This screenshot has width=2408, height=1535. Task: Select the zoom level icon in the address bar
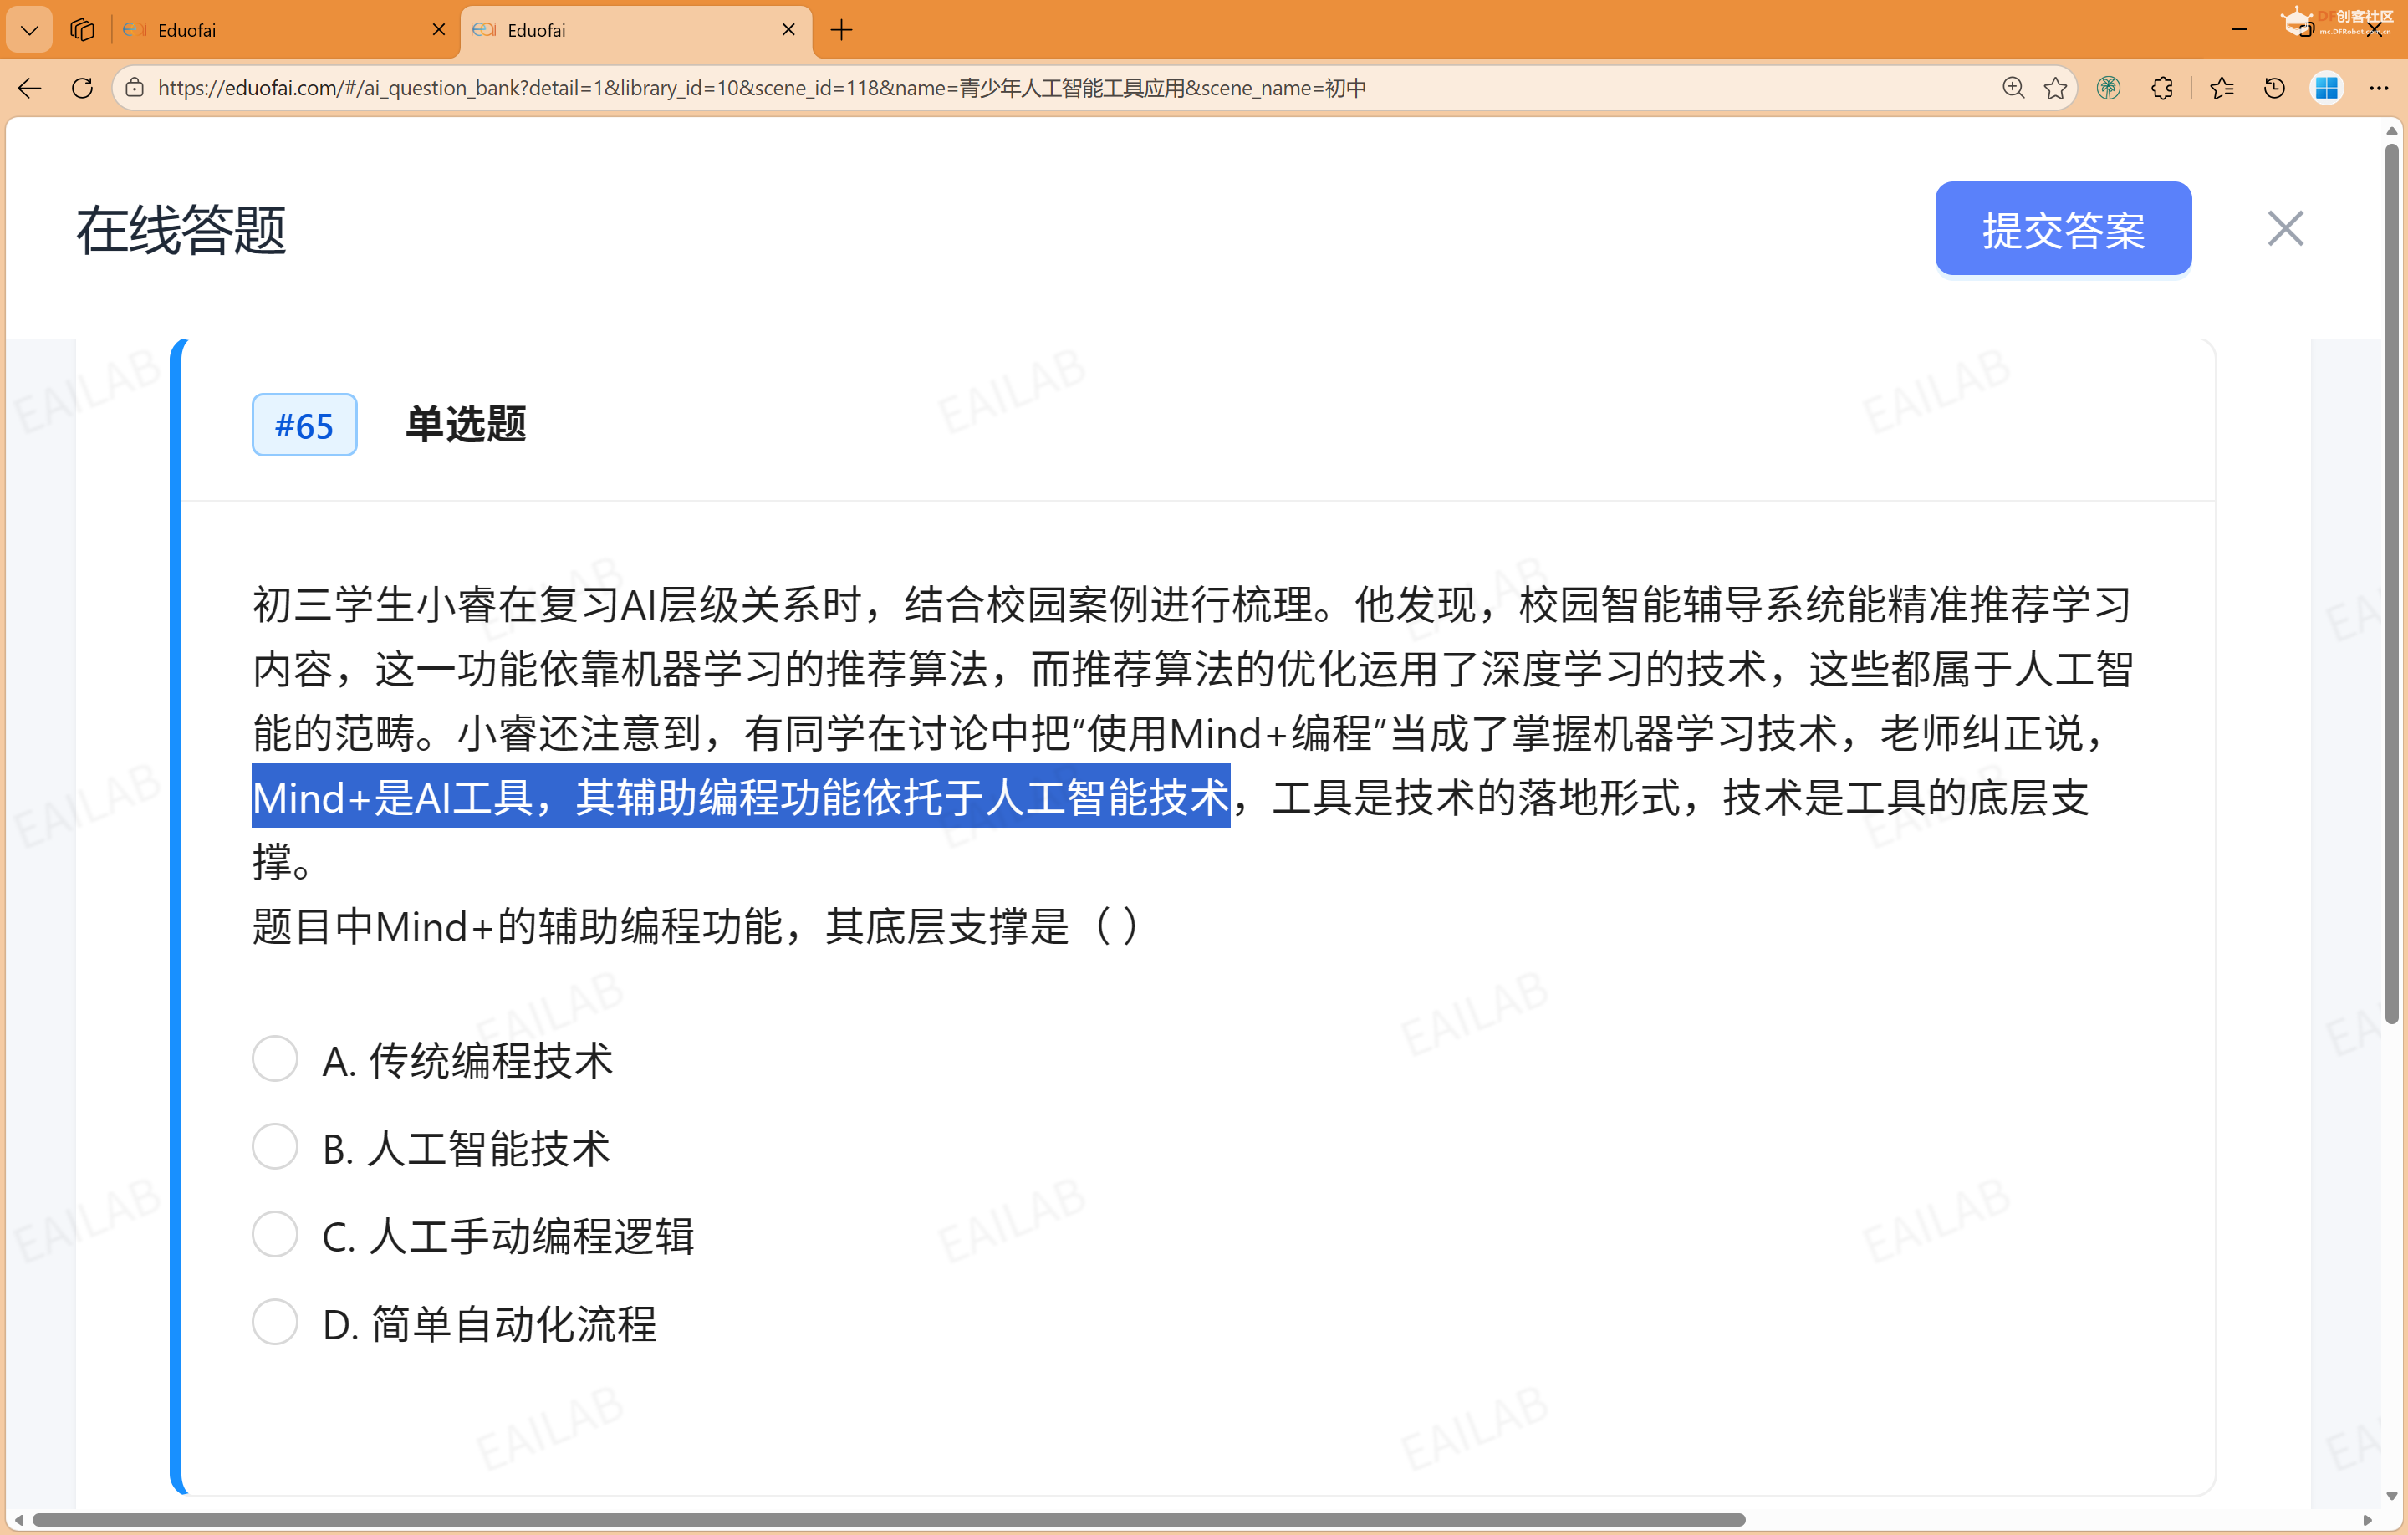click(x=2013, y=88)
